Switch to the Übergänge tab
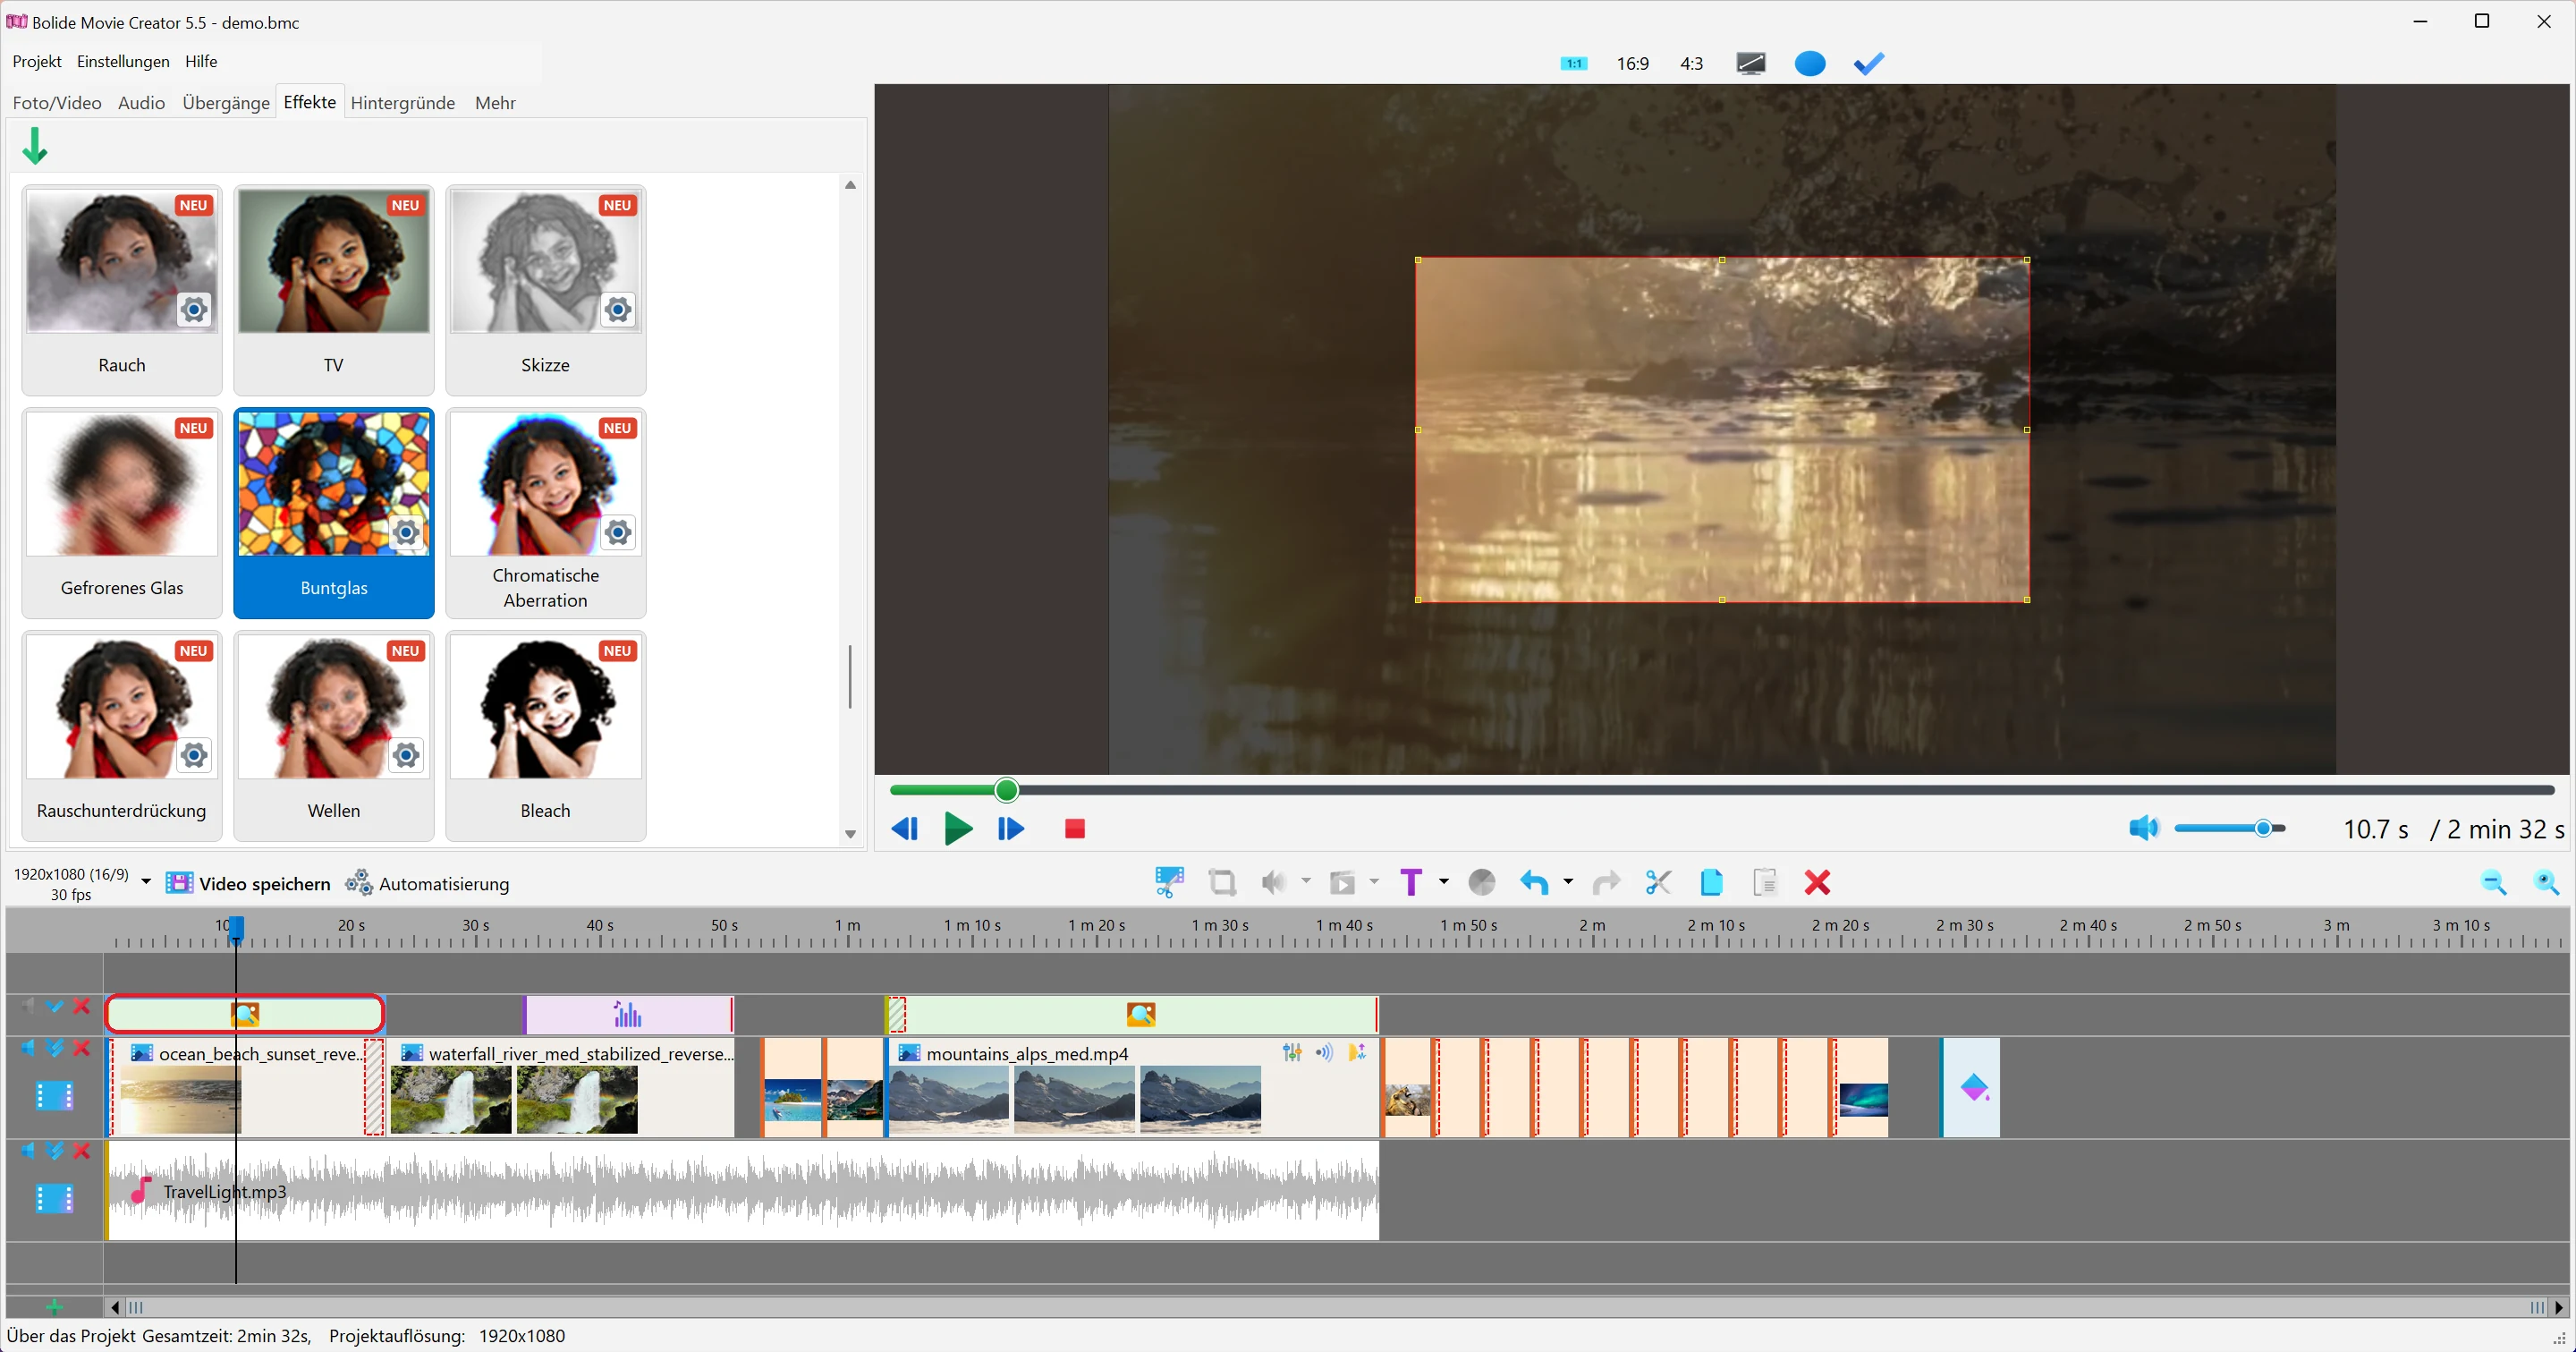The width and height of the screenshot is (2576, 1352). click(x=226, y=103)
